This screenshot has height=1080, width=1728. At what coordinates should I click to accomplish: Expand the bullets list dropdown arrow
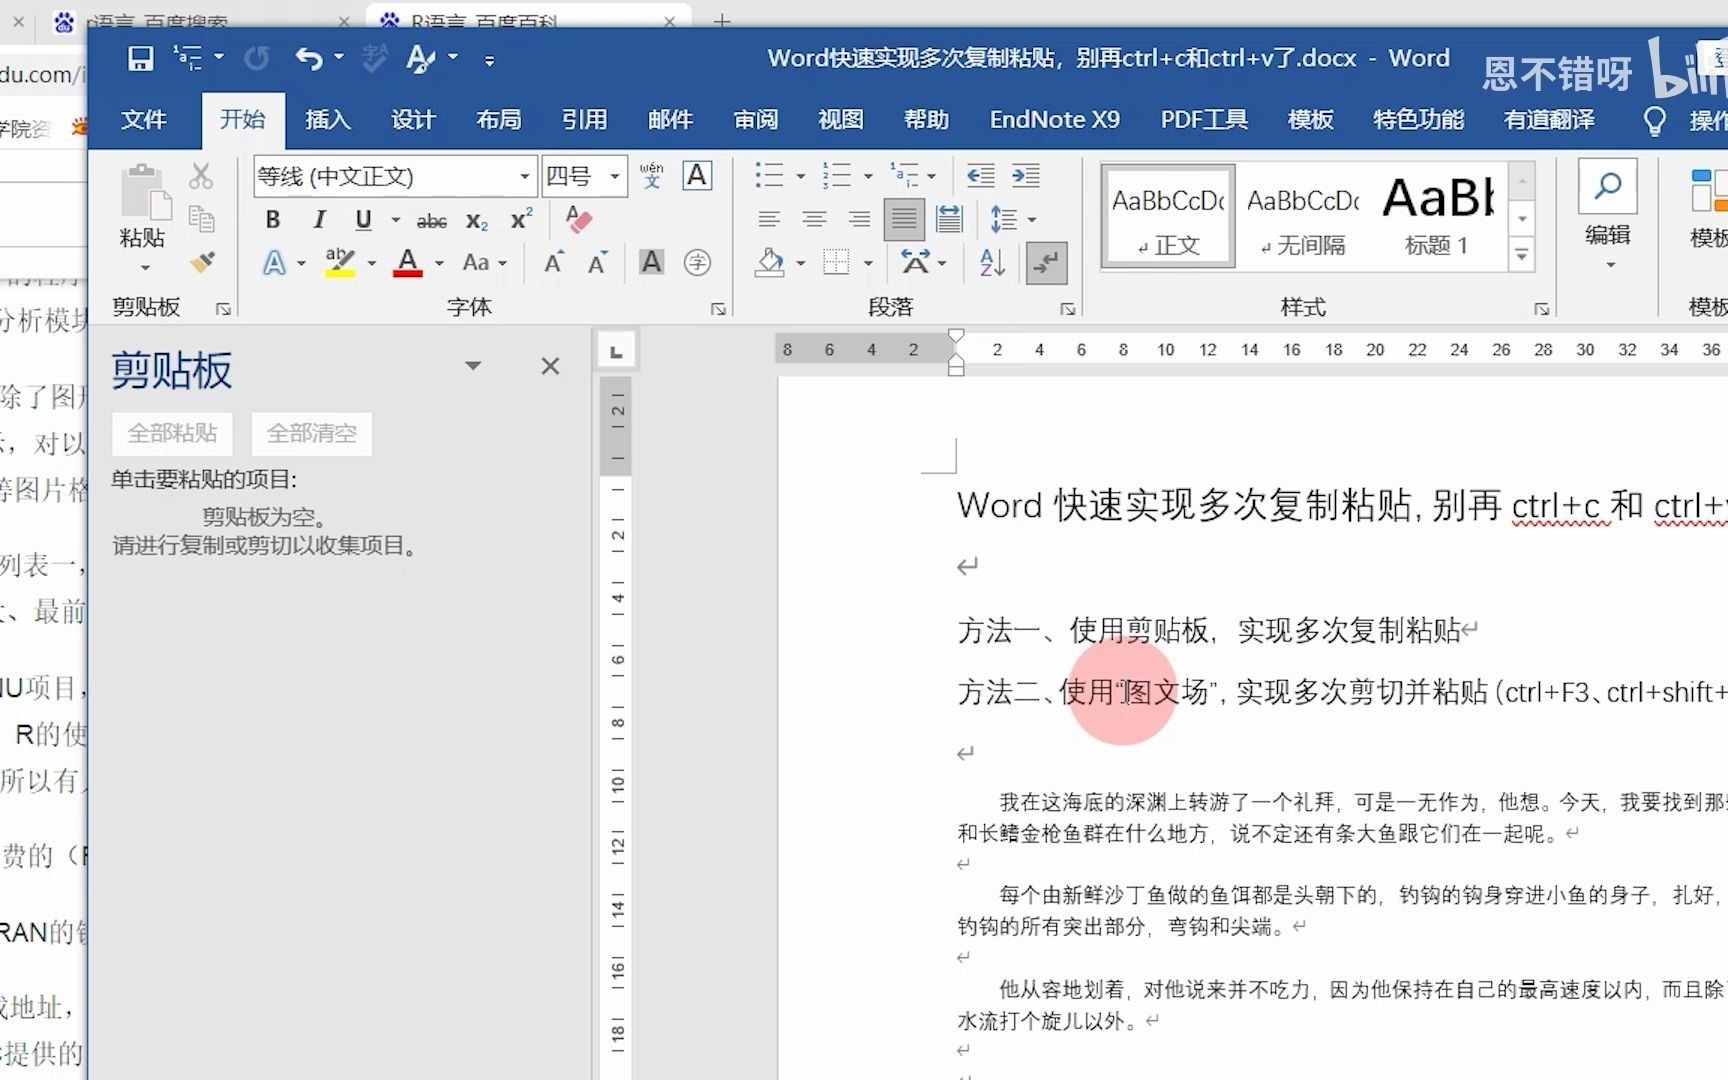coord(800,177)
